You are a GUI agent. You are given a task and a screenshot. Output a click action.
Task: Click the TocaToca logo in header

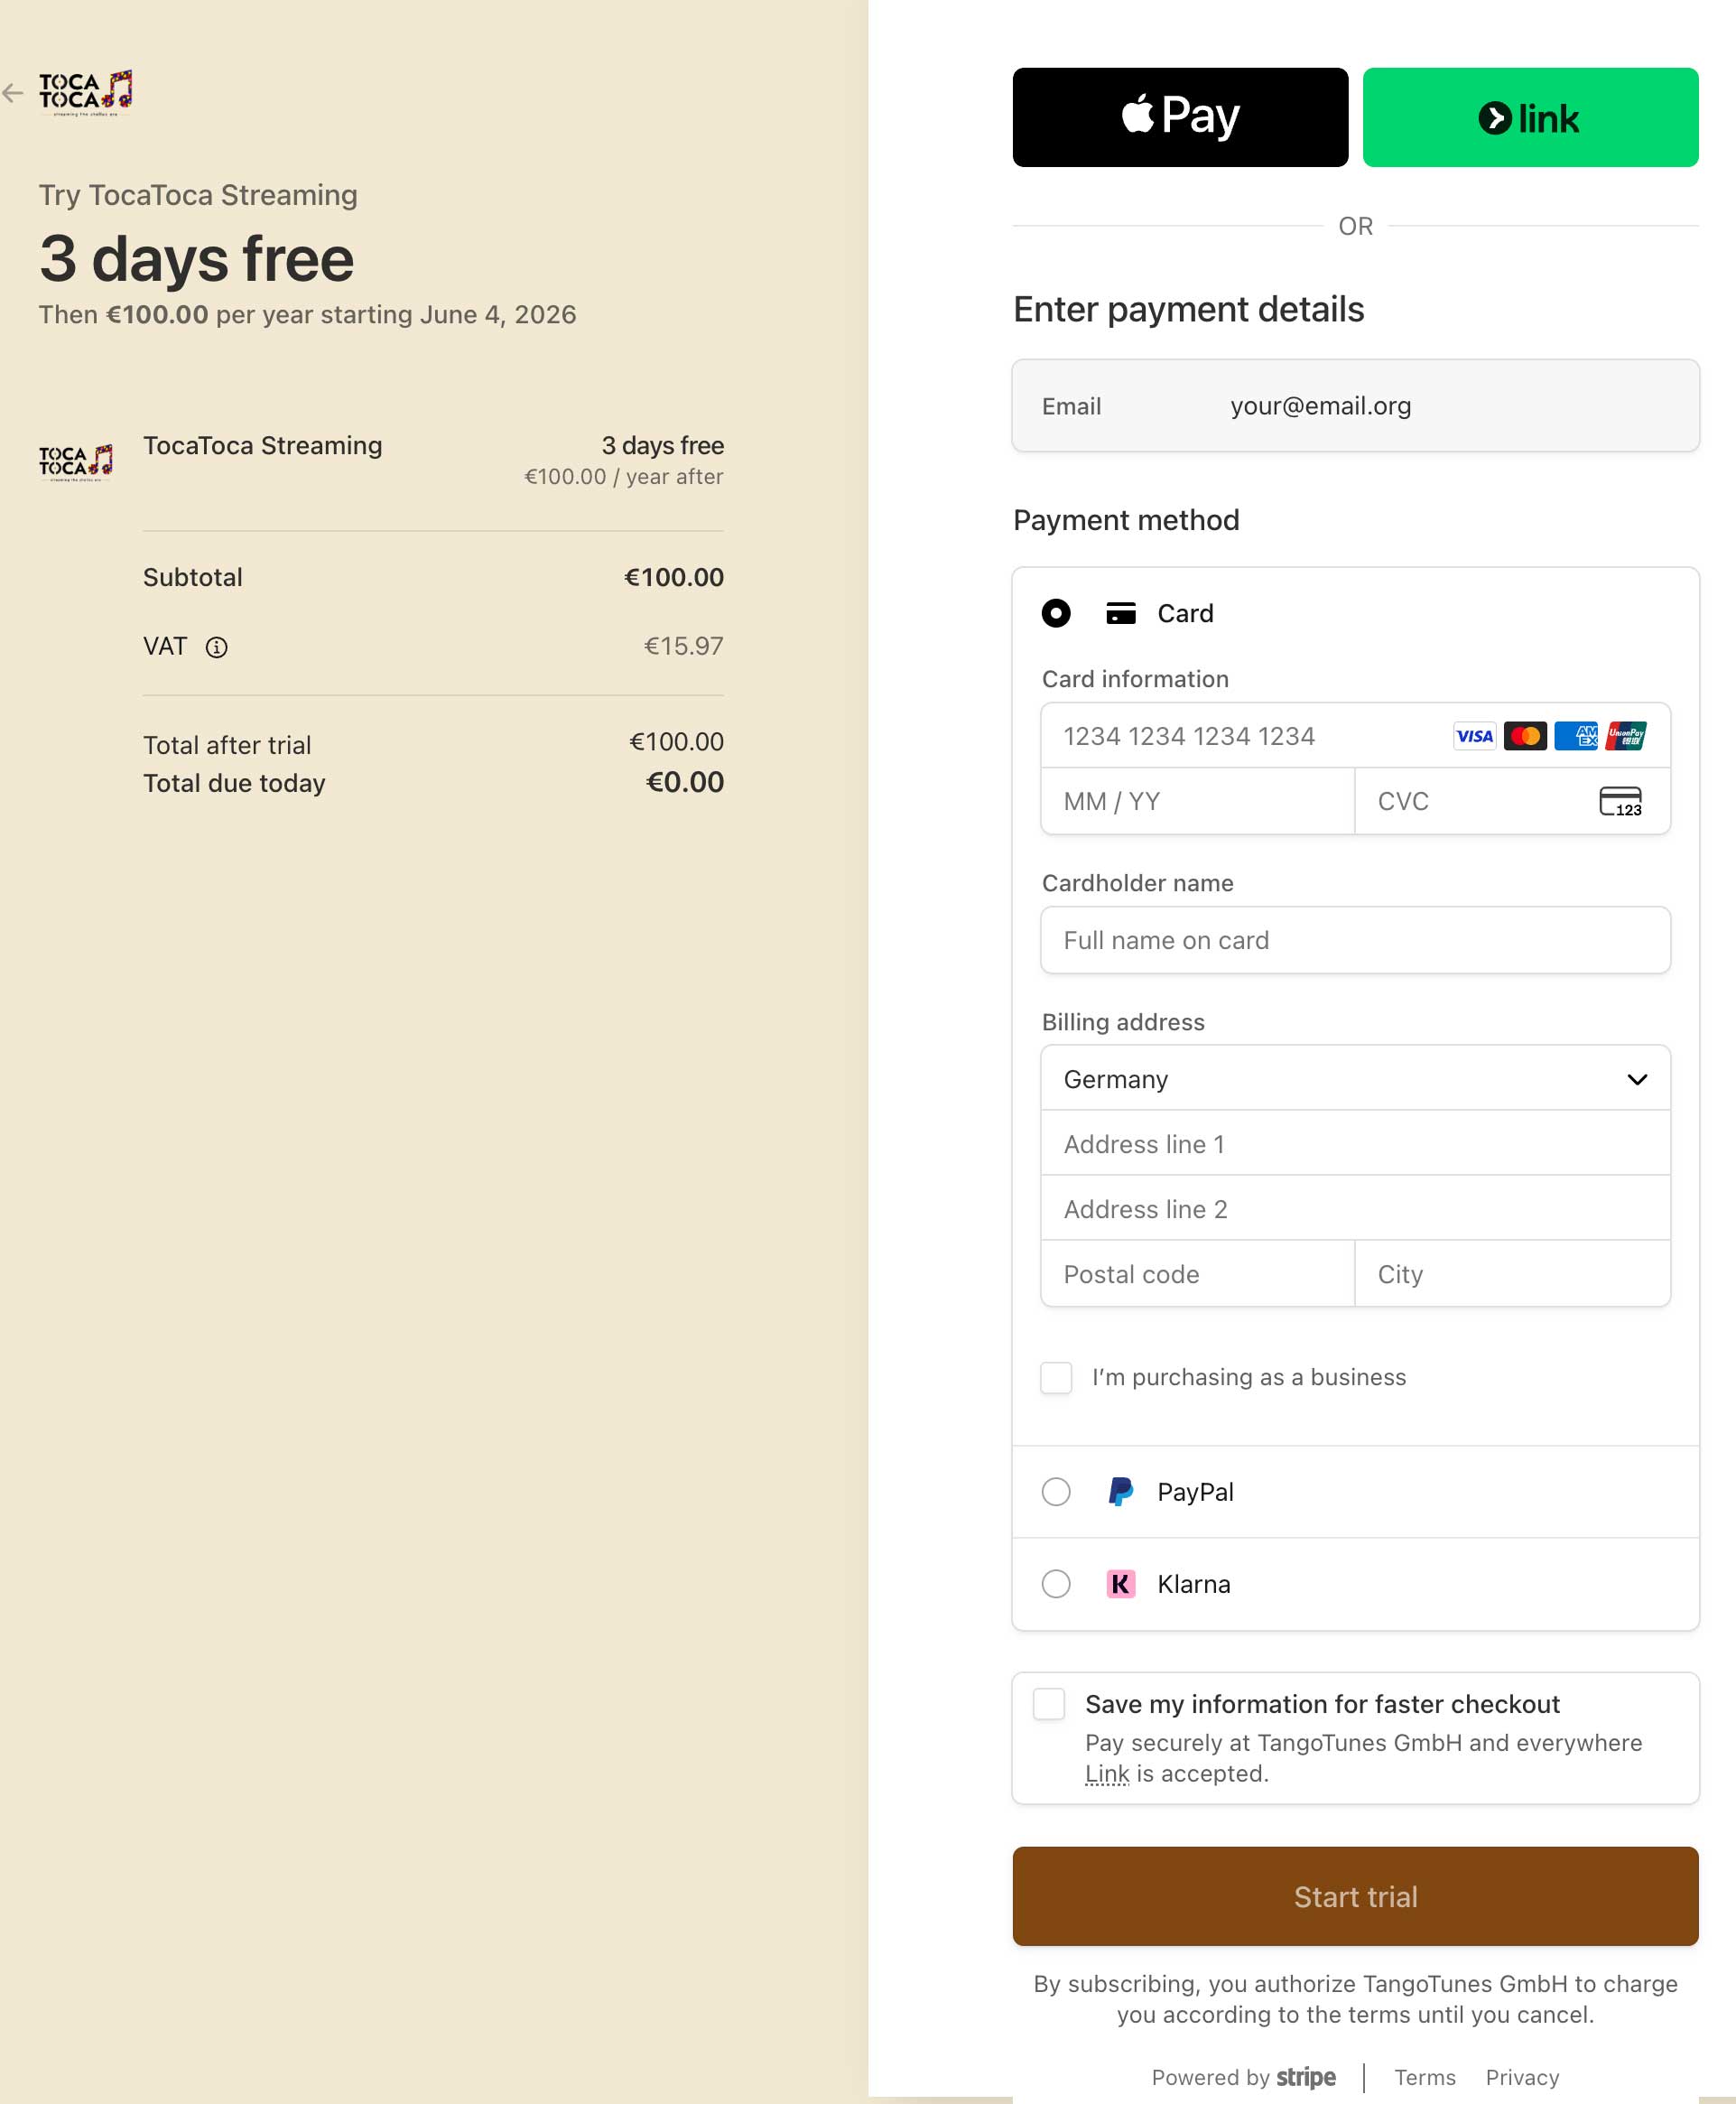[86, 93]
